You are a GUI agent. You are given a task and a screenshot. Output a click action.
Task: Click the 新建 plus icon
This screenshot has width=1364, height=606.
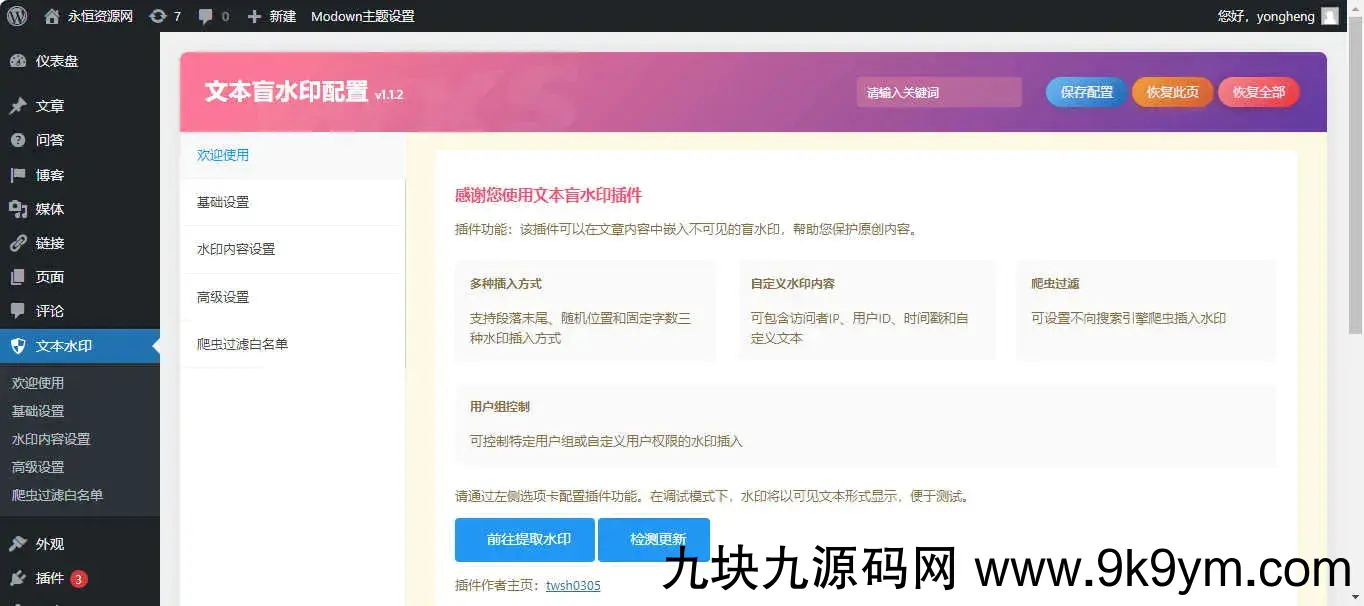click(254, 16)
